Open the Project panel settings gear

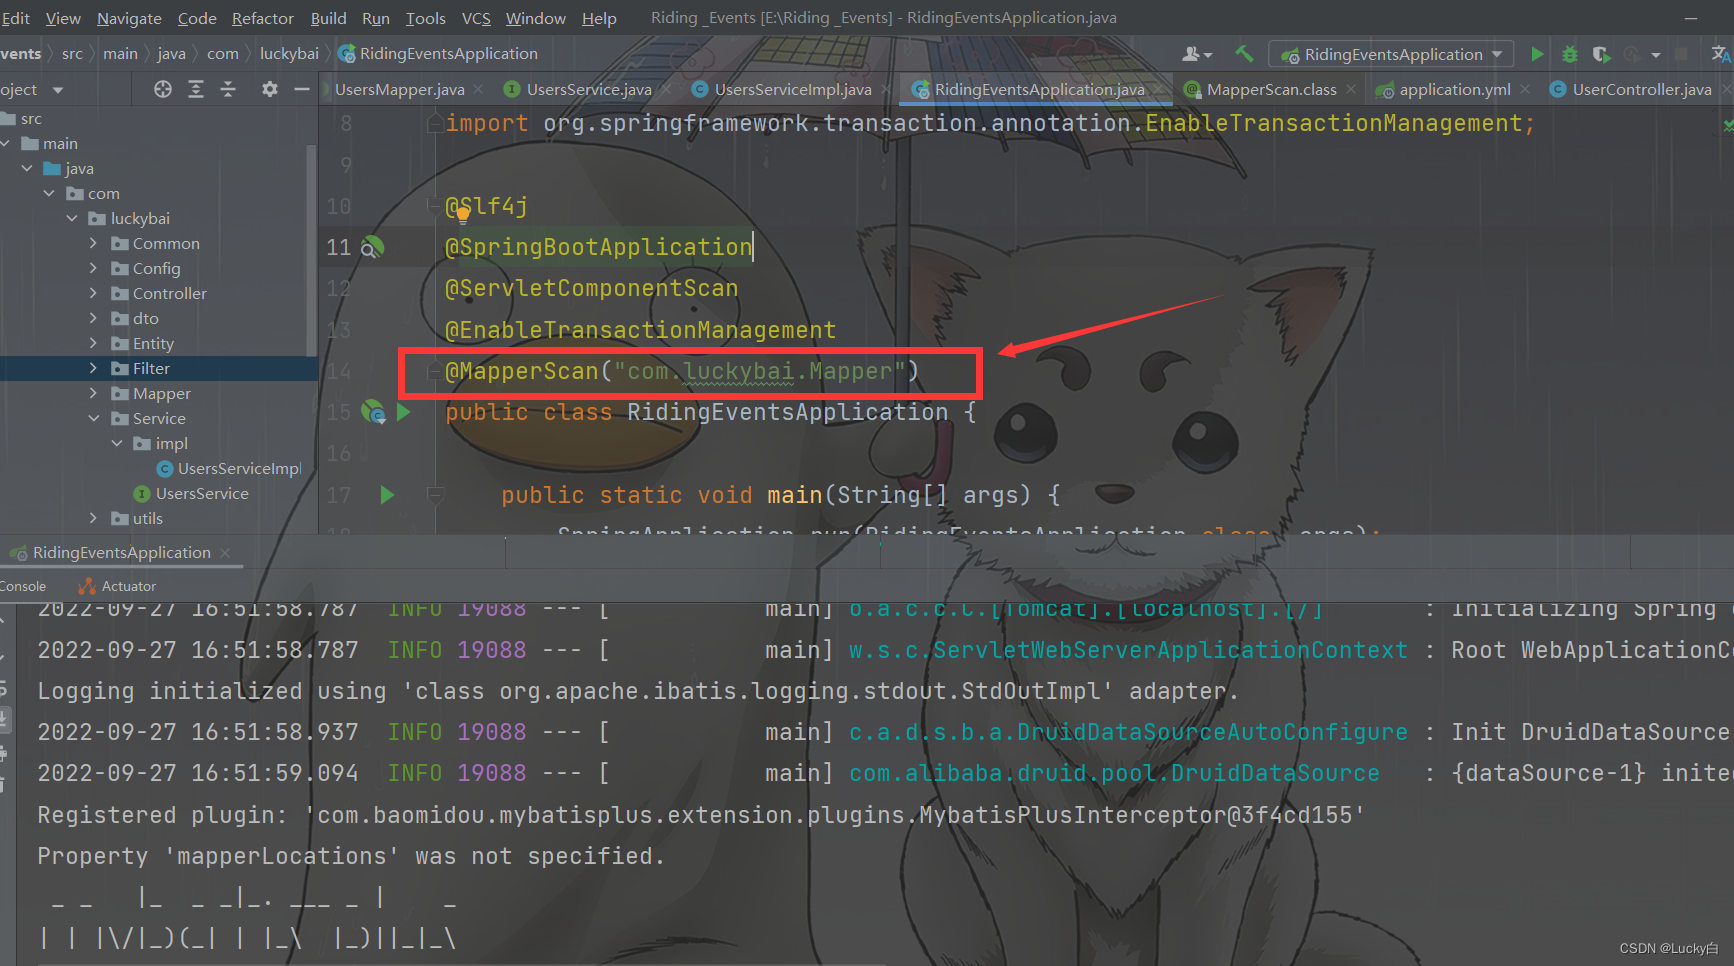tap(268, 89)
